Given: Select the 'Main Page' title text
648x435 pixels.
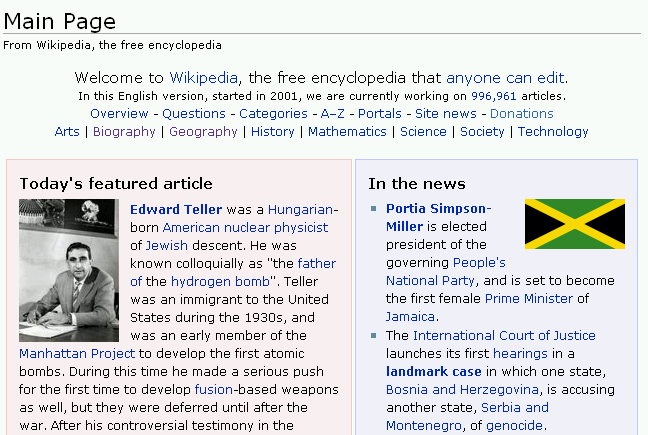Looking at the screenshot, I should (60, 21).
